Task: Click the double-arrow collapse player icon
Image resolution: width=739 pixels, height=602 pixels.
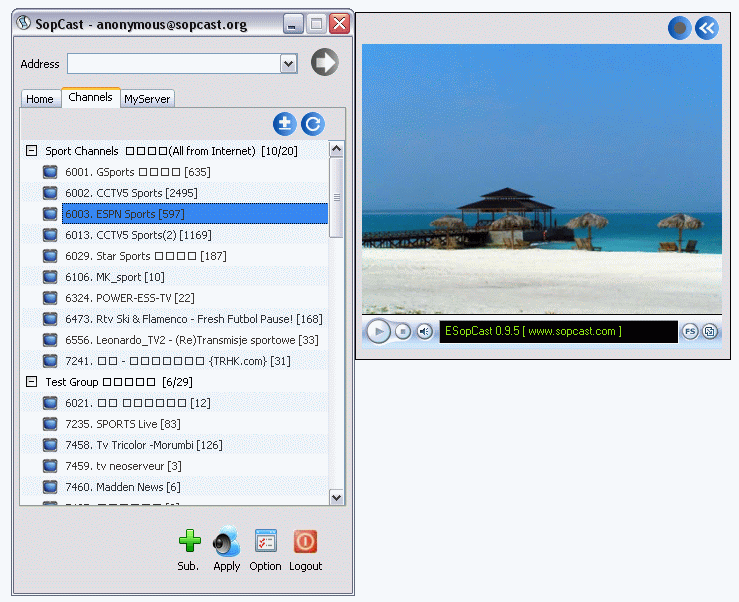Action: pyautogui.click(x=707, y=28)
